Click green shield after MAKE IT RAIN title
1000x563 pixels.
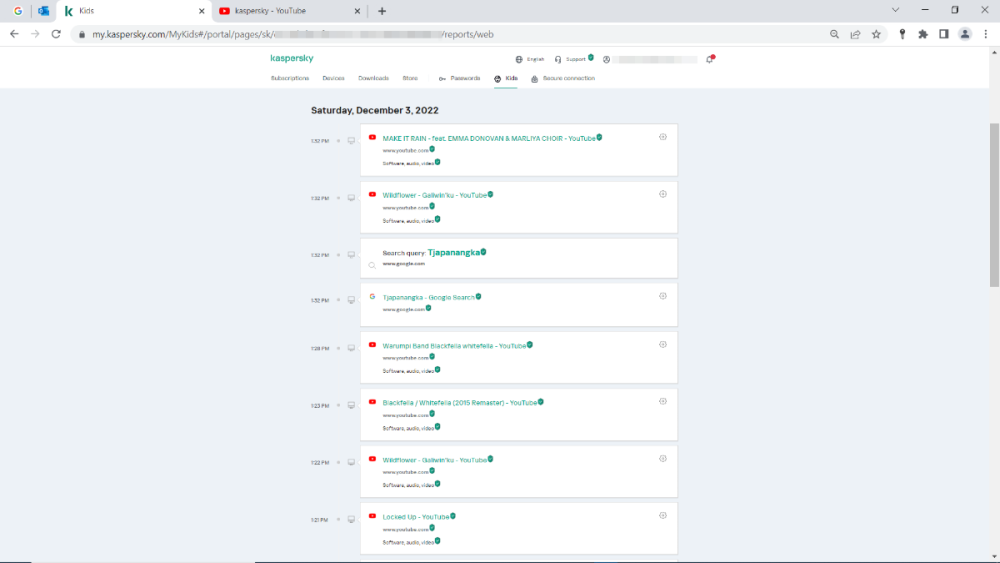pos(599,137)
